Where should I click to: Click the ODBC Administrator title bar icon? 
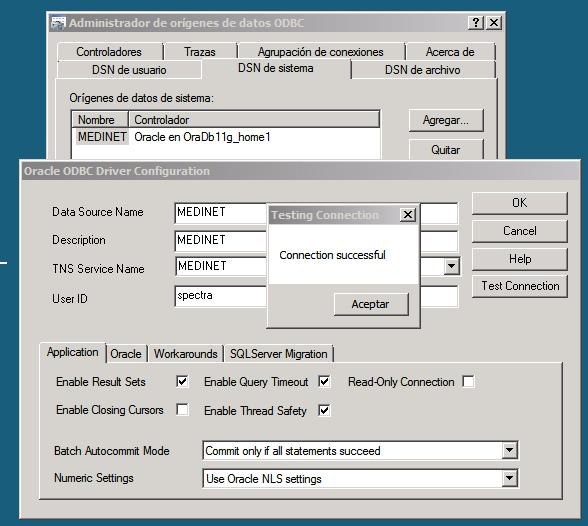pos(58,23)
